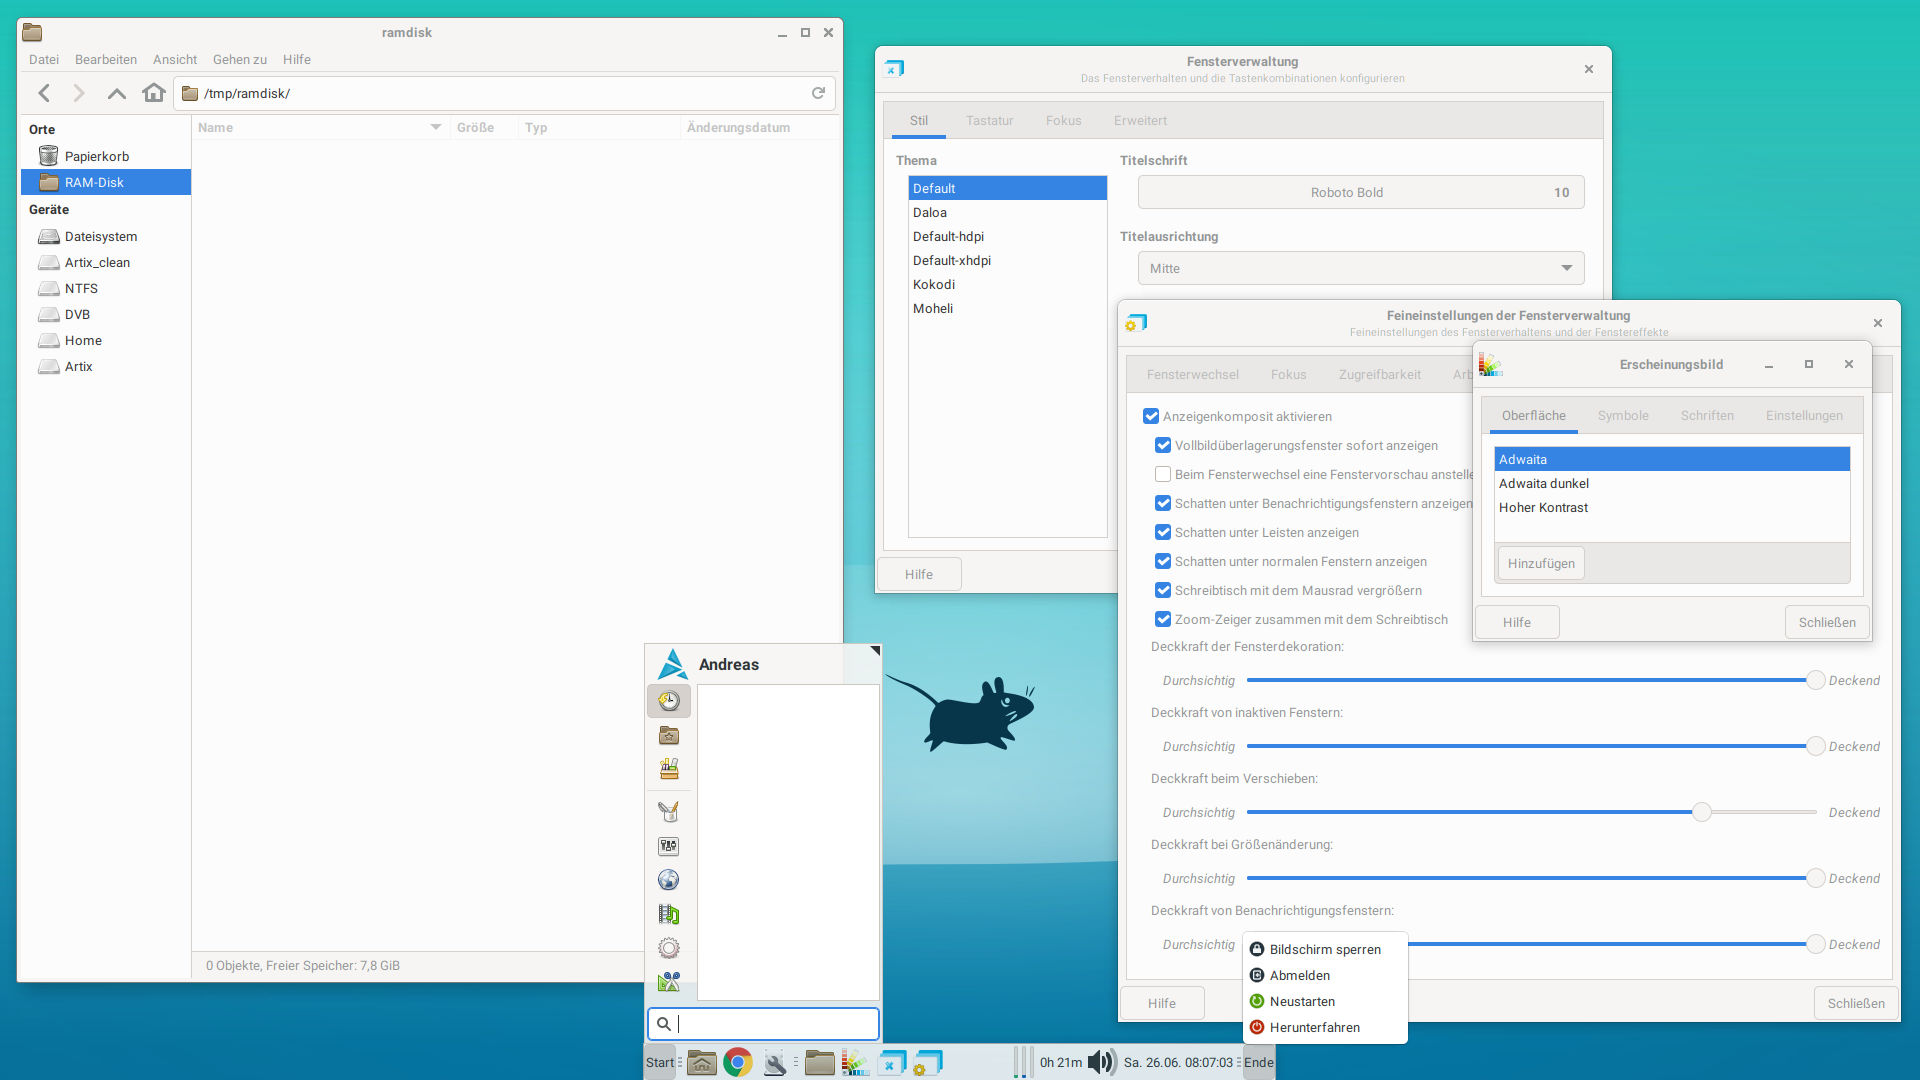Click Hinzufügen in Erscheinungsbild
Image resolution: width=1920 pixels, height=1080 pixels.
point(1541,563)
